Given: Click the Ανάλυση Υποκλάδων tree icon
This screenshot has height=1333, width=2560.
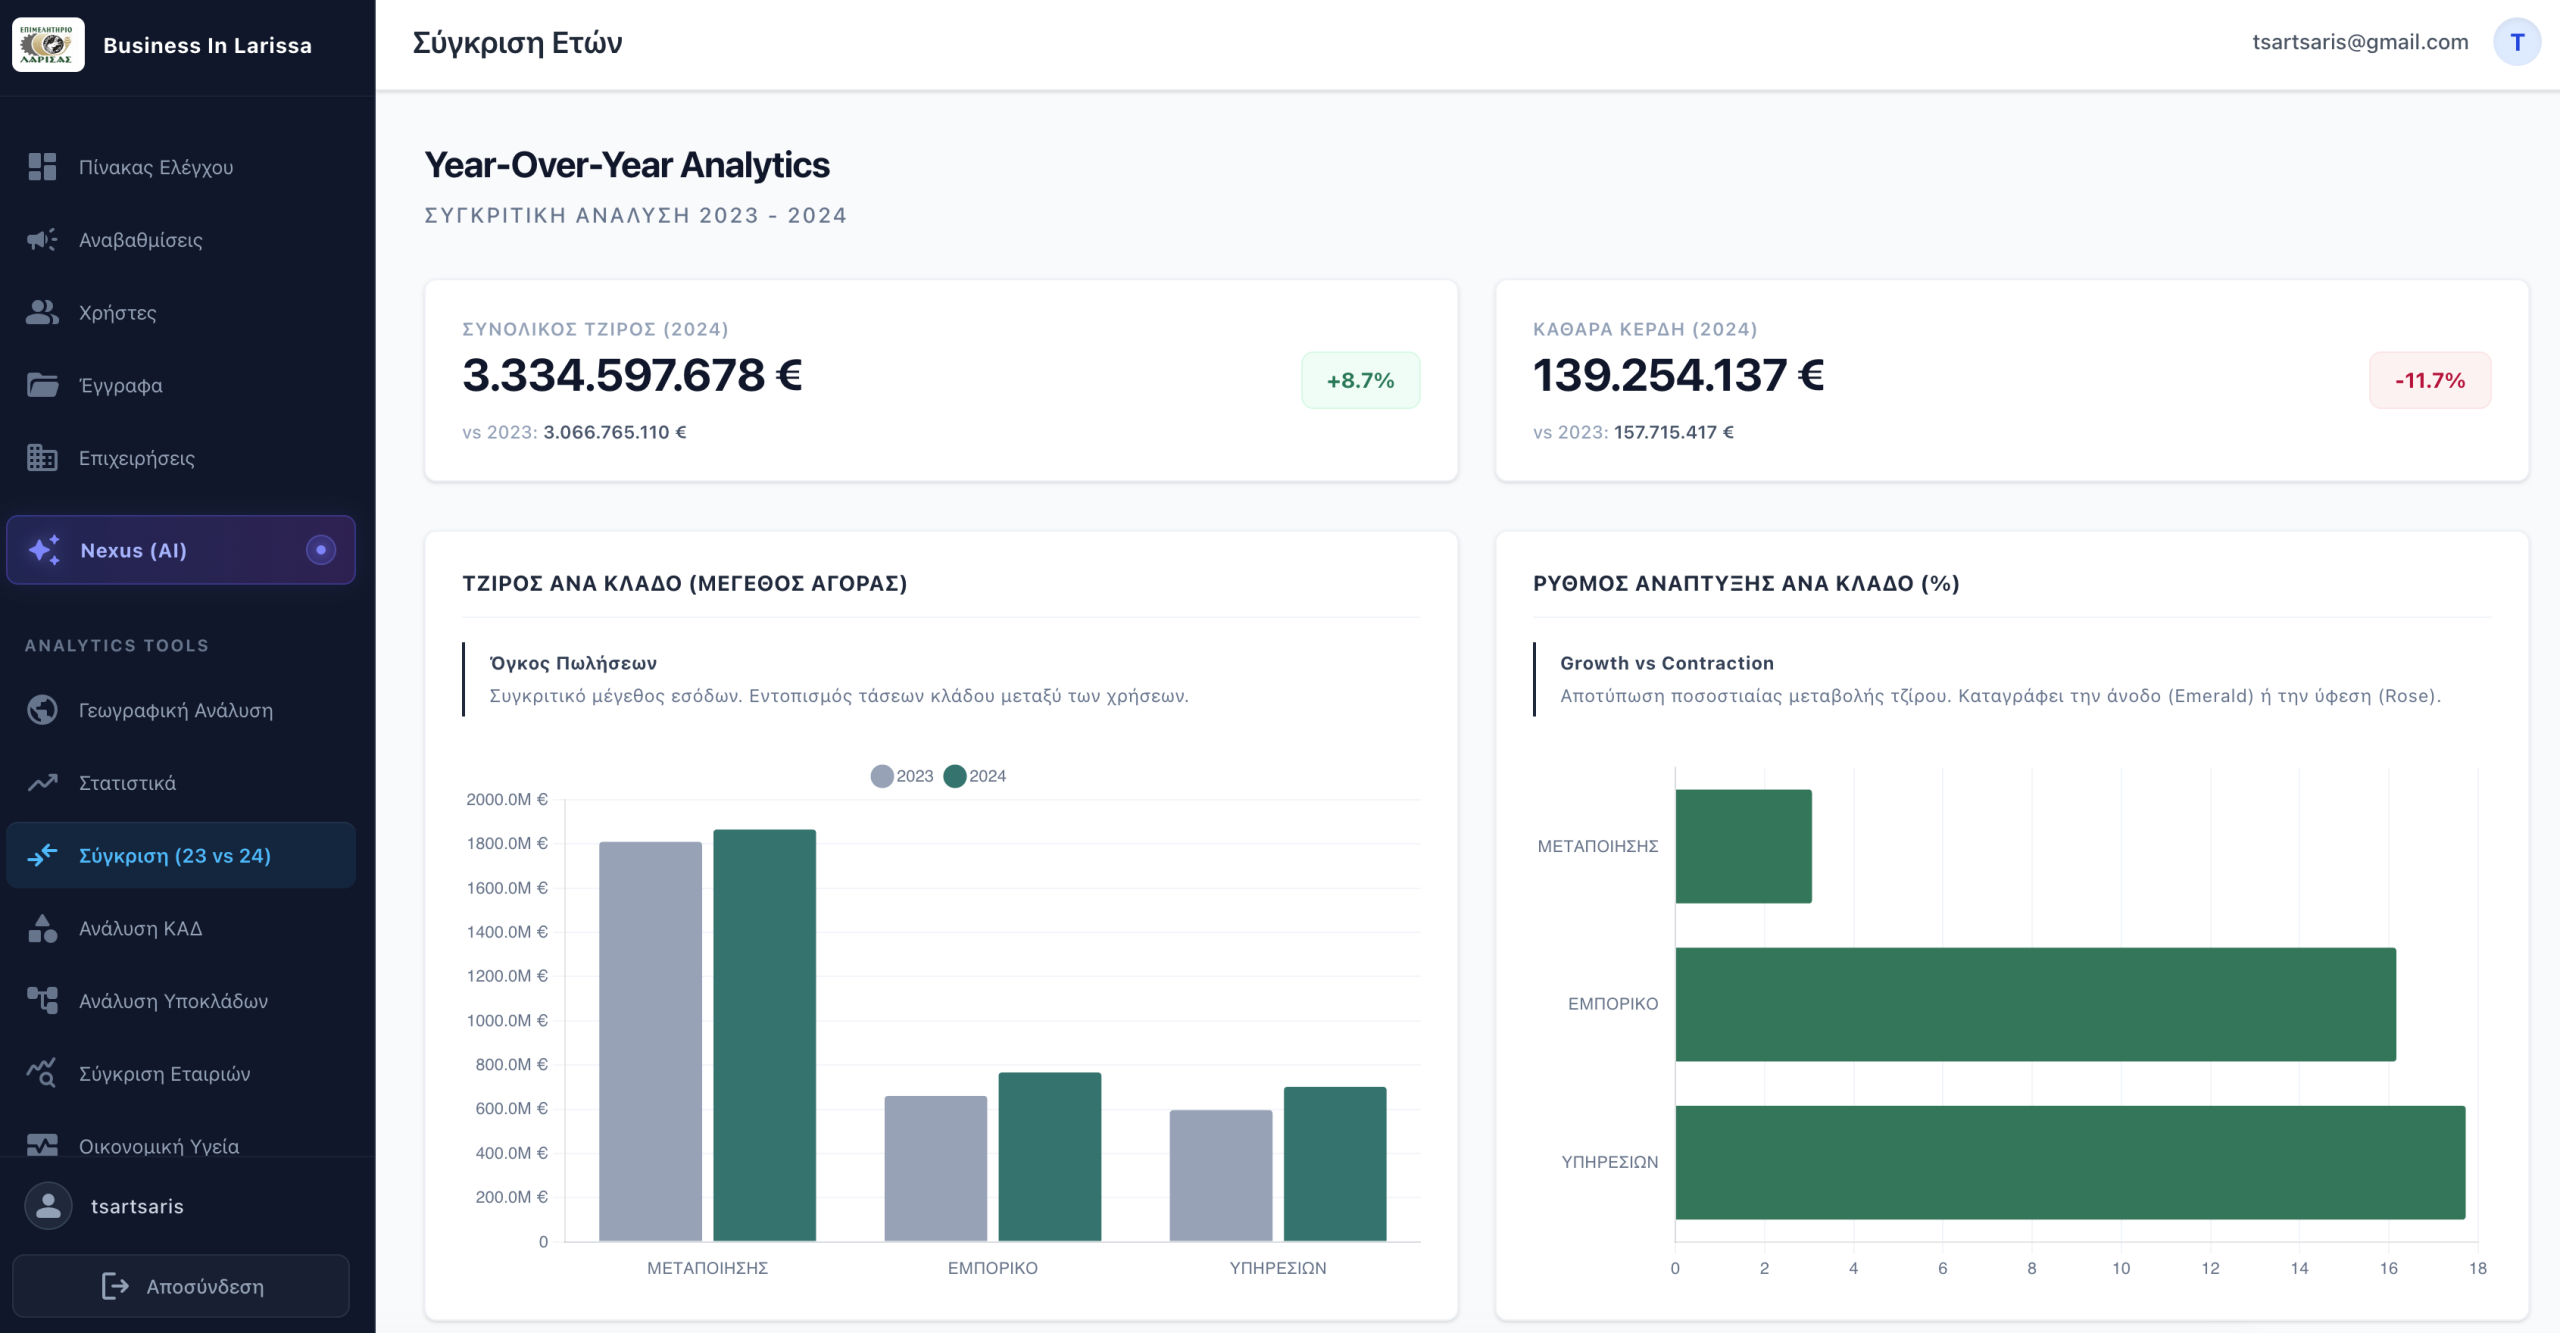Looking at the screenshot, I should point(42,1001).
